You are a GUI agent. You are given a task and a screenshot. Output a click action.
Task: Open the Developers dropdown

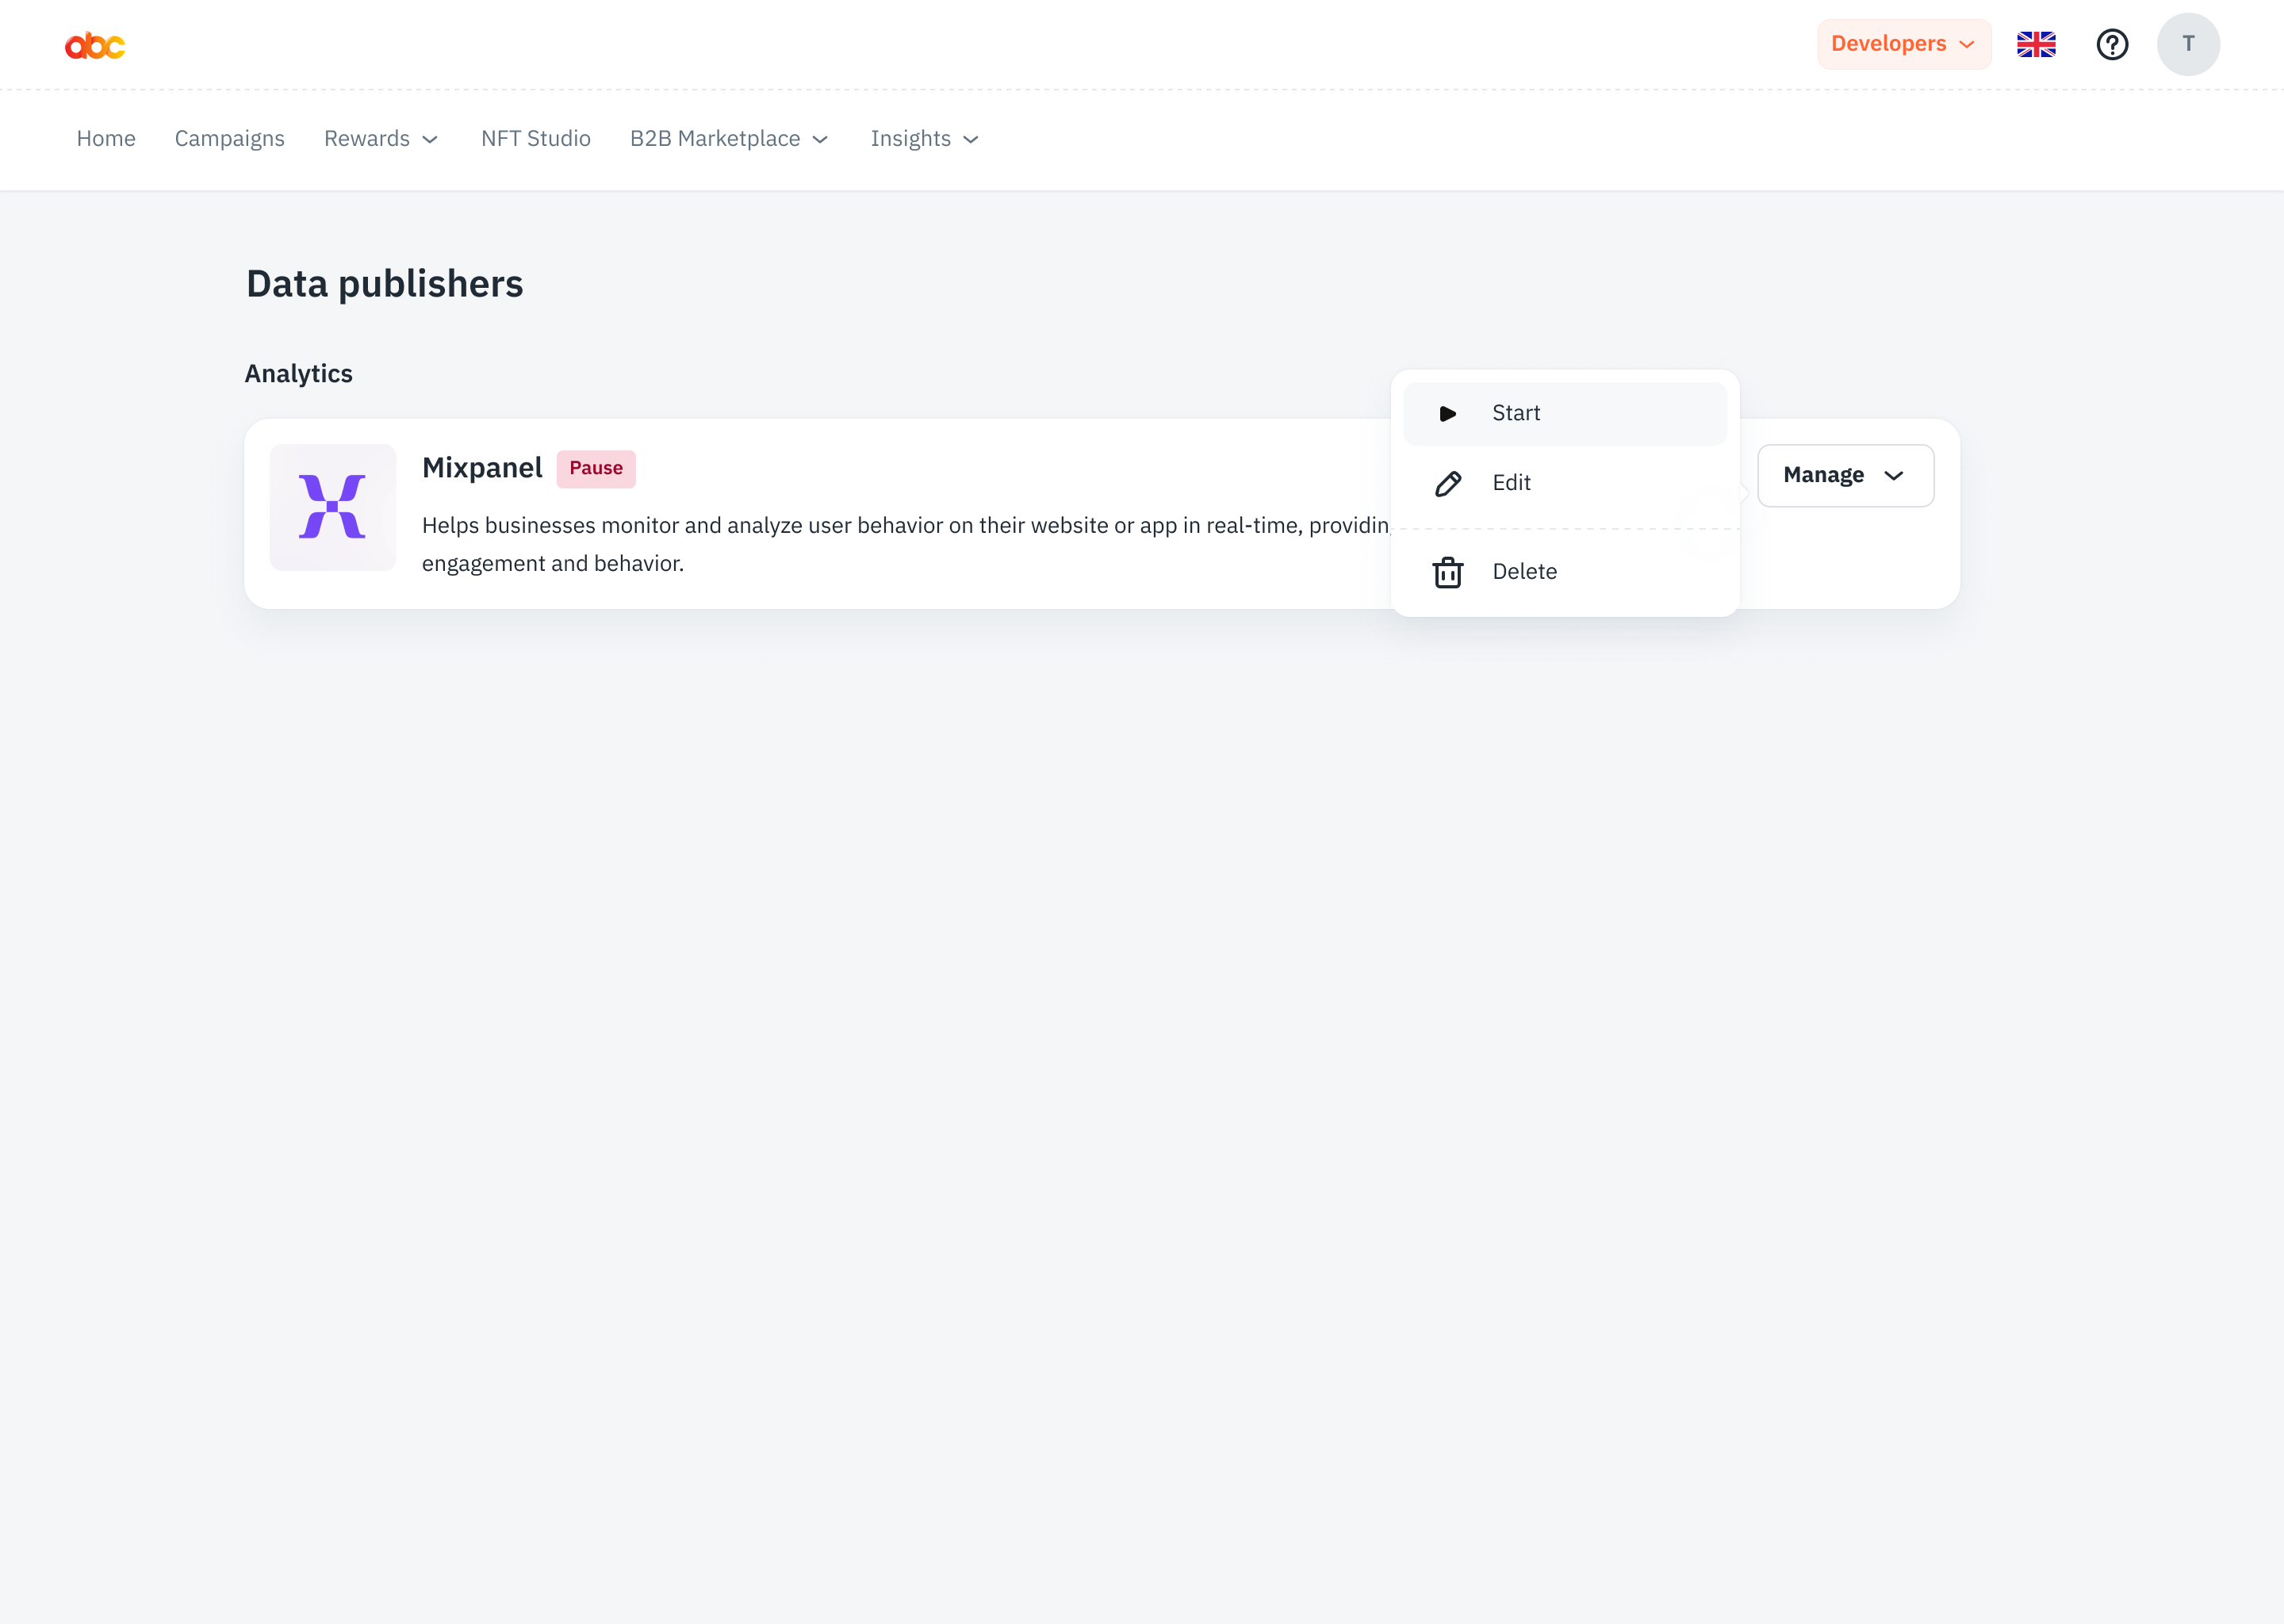pyautogui.click(x=1902, y=44)
